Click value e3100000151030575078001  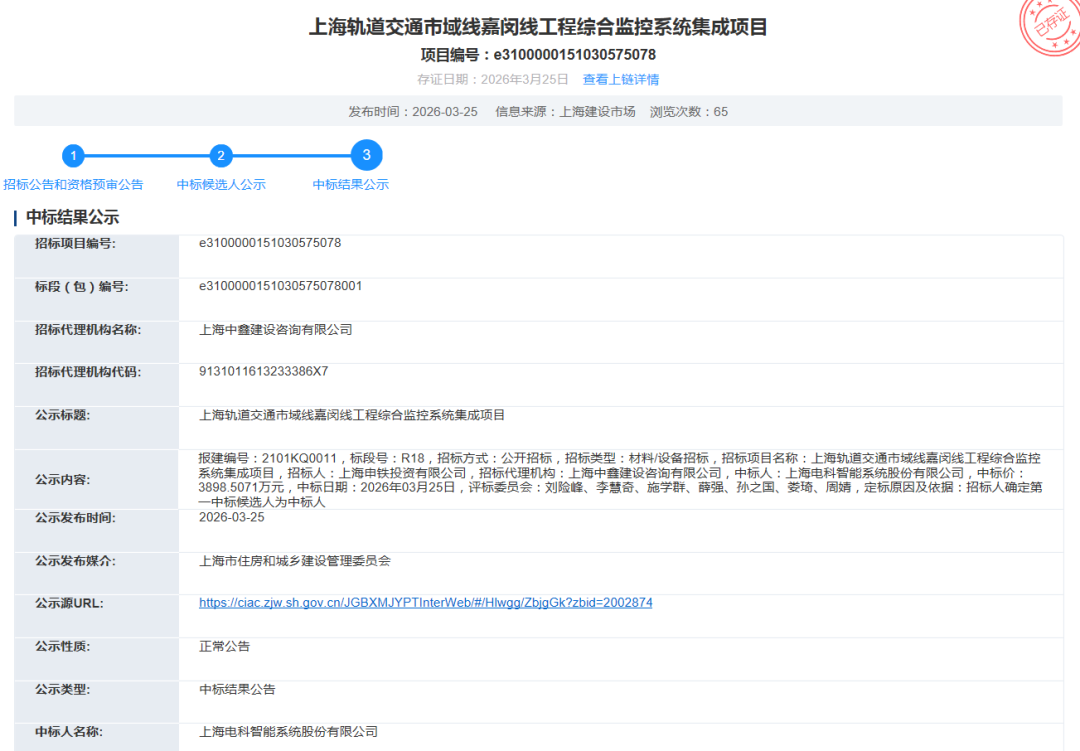coord(280,286)
